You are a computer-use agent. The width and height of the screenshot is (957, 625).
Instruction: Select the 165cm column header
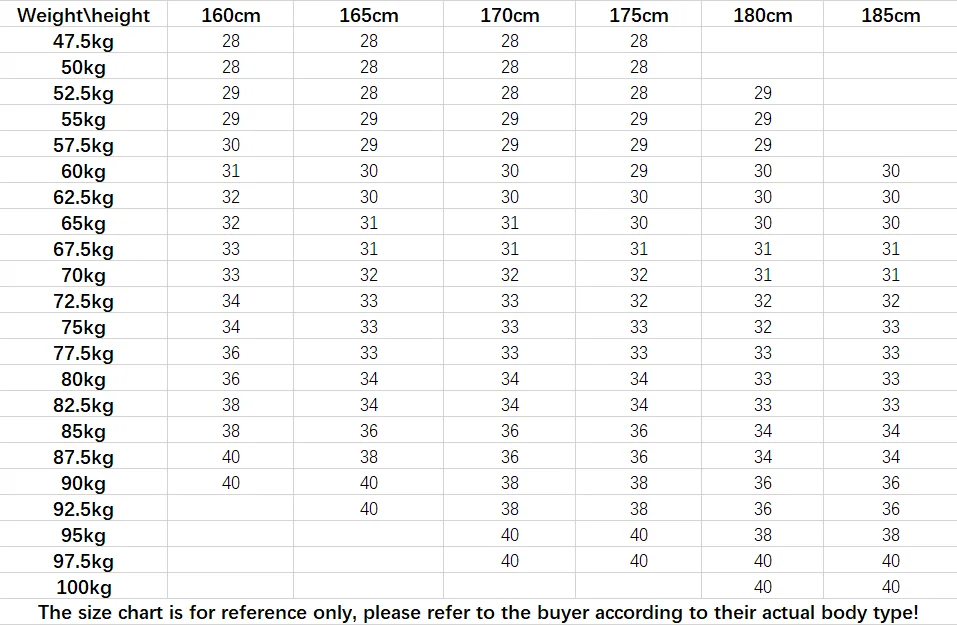[x=369, y=15]
